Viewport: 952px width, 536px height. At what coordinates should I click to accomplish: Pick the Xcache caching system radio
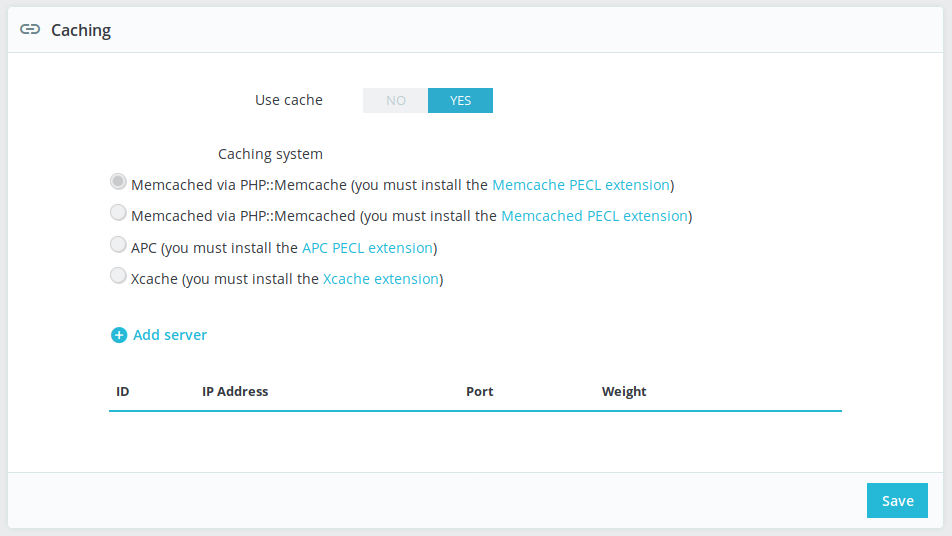click(118, 276)
